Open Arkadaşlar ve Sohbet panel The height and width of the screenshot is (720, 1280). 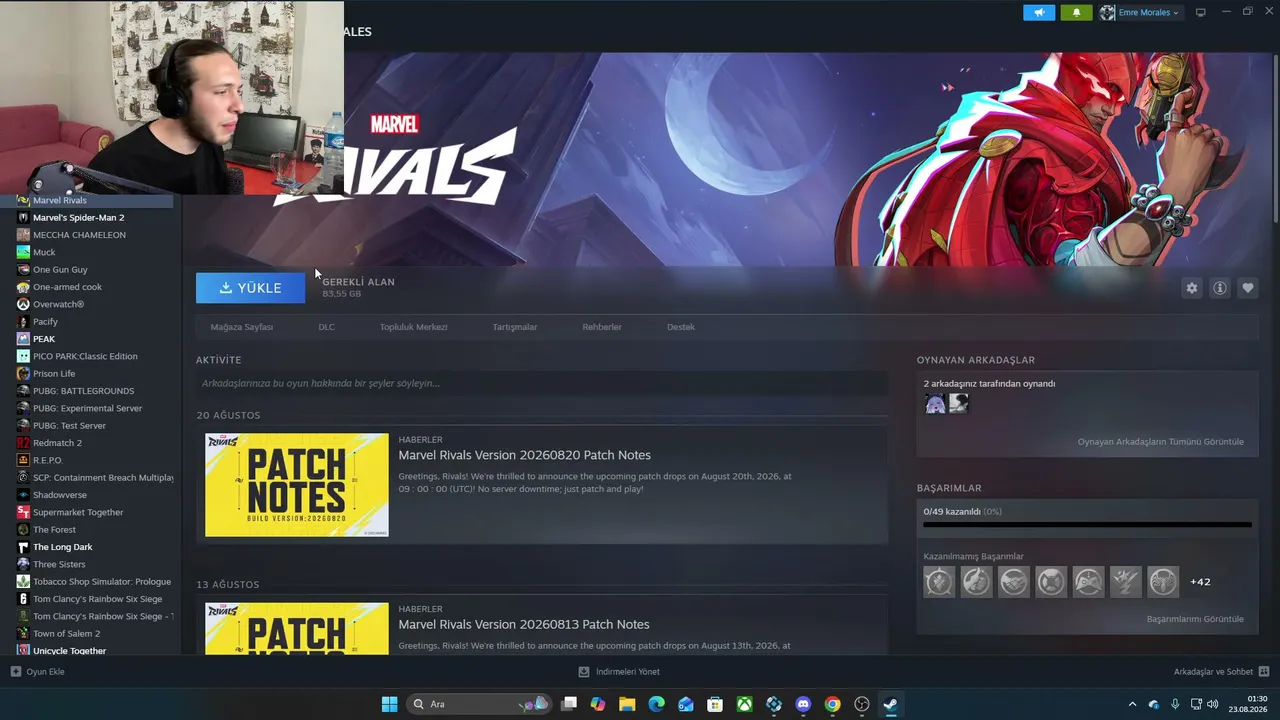tap(1213, 672)
